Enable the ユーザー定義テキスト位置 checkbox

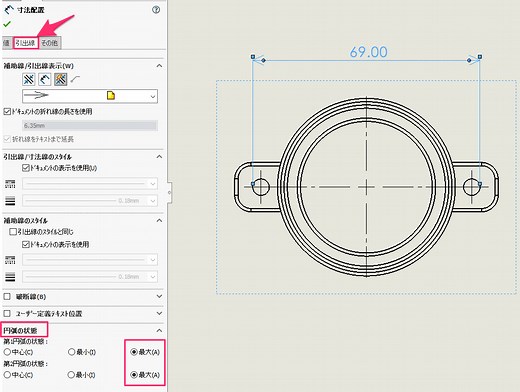[7, 313]
